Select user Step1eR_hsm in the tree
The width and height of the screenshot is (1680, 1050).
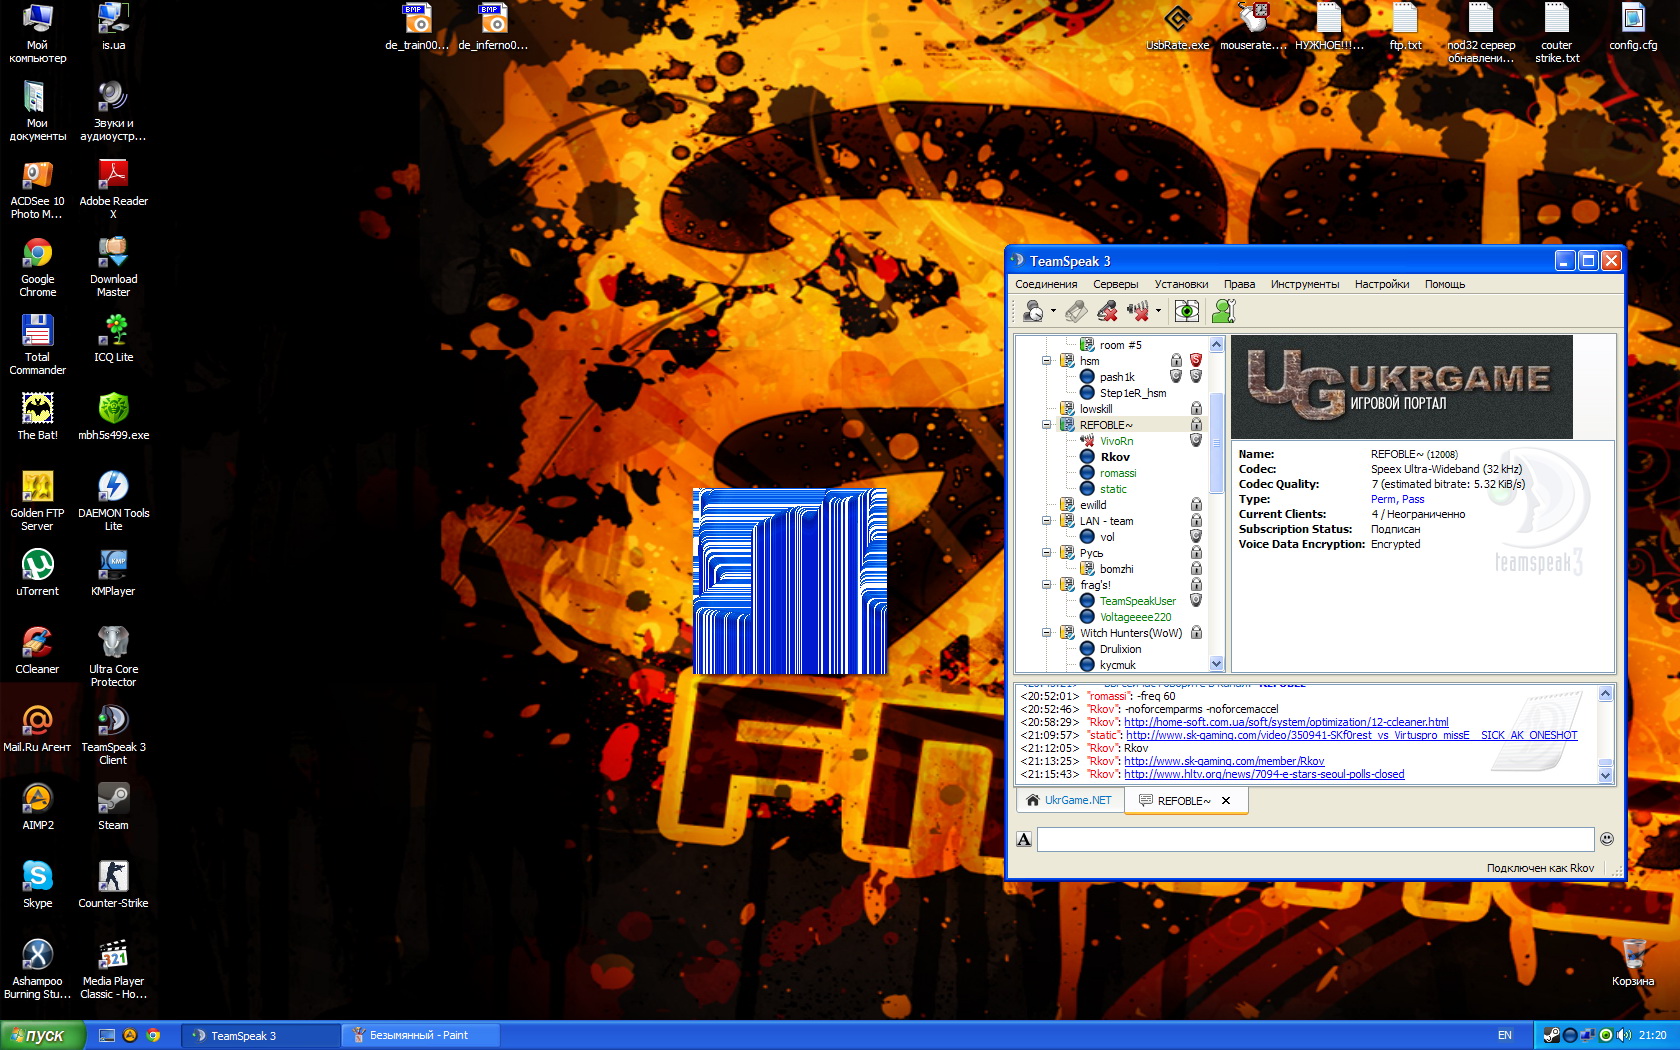coord(1133,393)
